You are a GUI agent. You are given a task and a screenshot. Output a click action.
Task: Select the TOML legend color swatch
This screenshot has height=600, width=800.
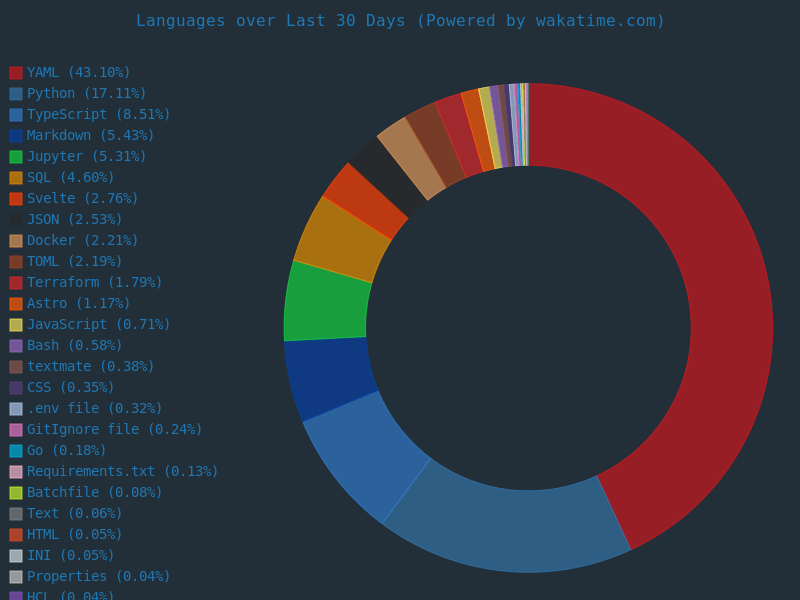coord(16,261)
